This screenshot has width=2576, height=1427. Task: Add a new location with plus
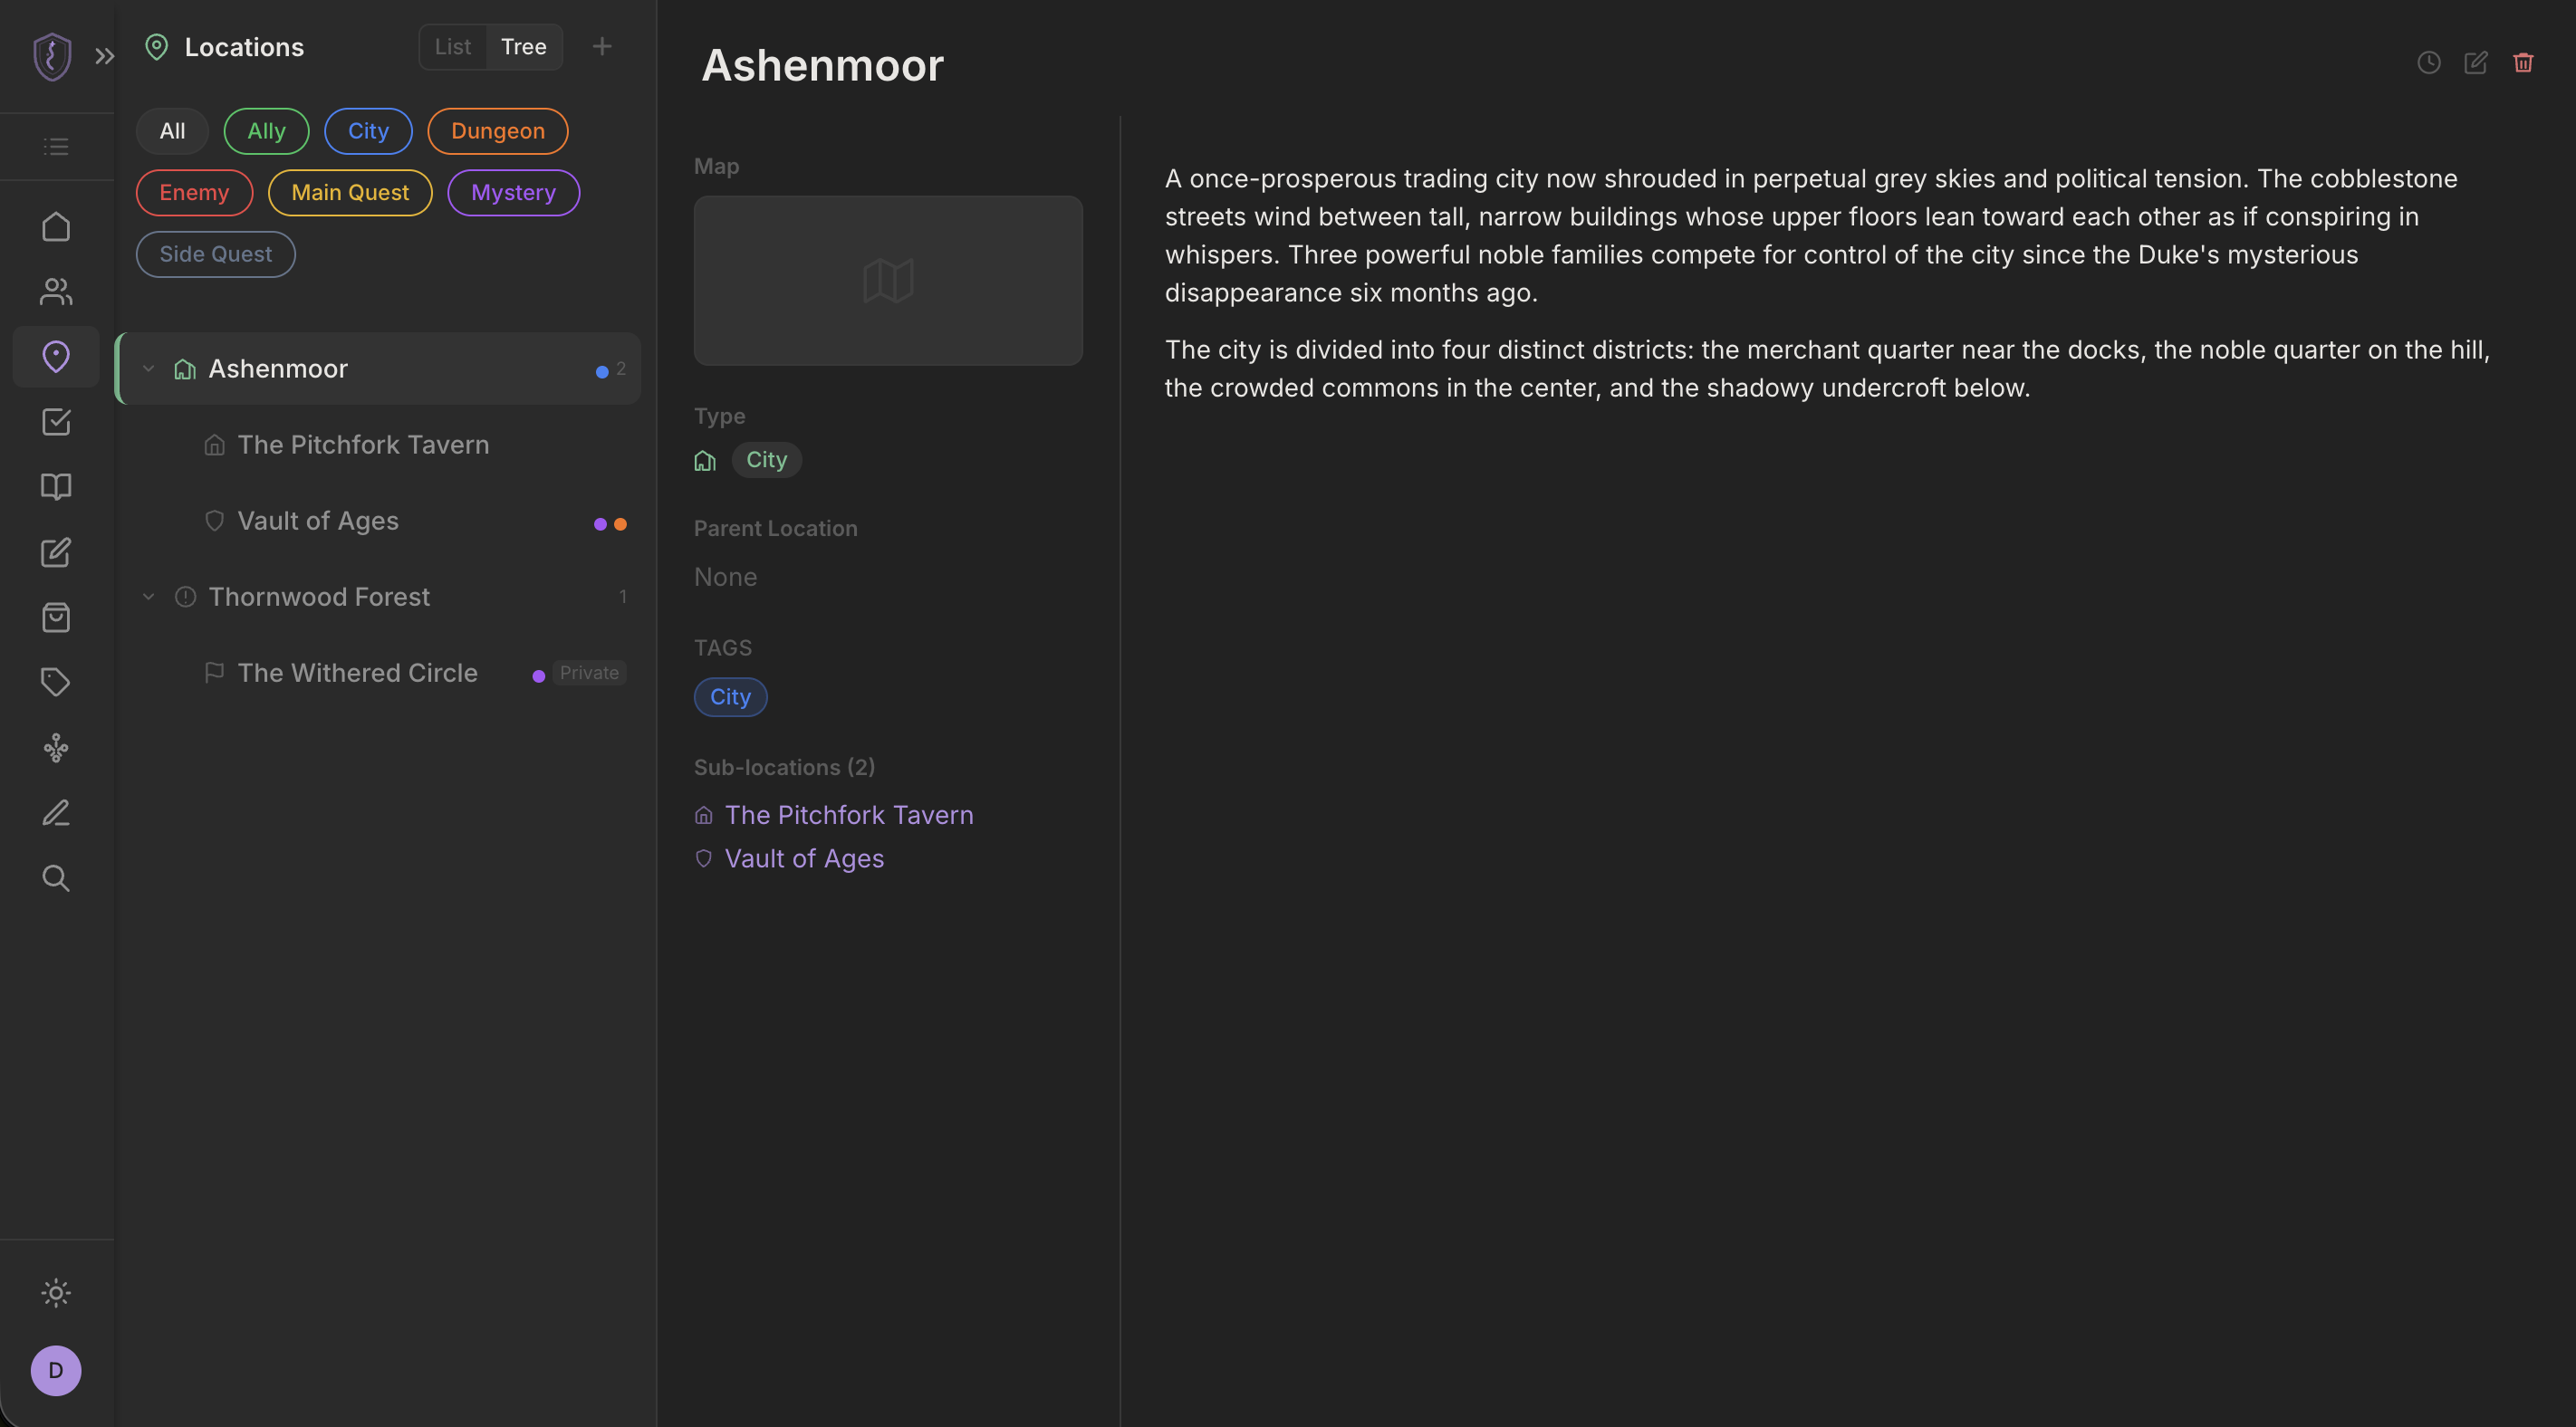pyautogui.click(x=602, y=46)
